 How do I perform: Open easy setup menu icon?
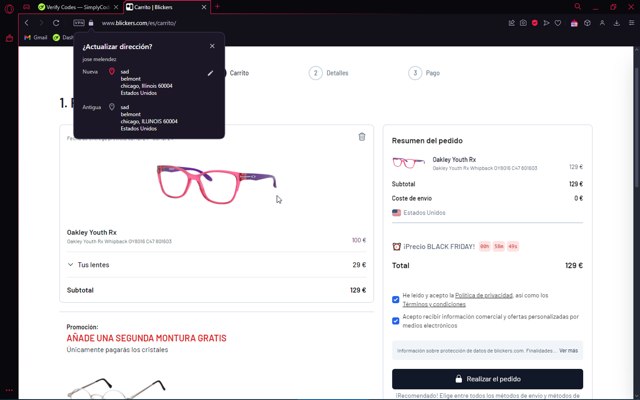pos(631,23)
